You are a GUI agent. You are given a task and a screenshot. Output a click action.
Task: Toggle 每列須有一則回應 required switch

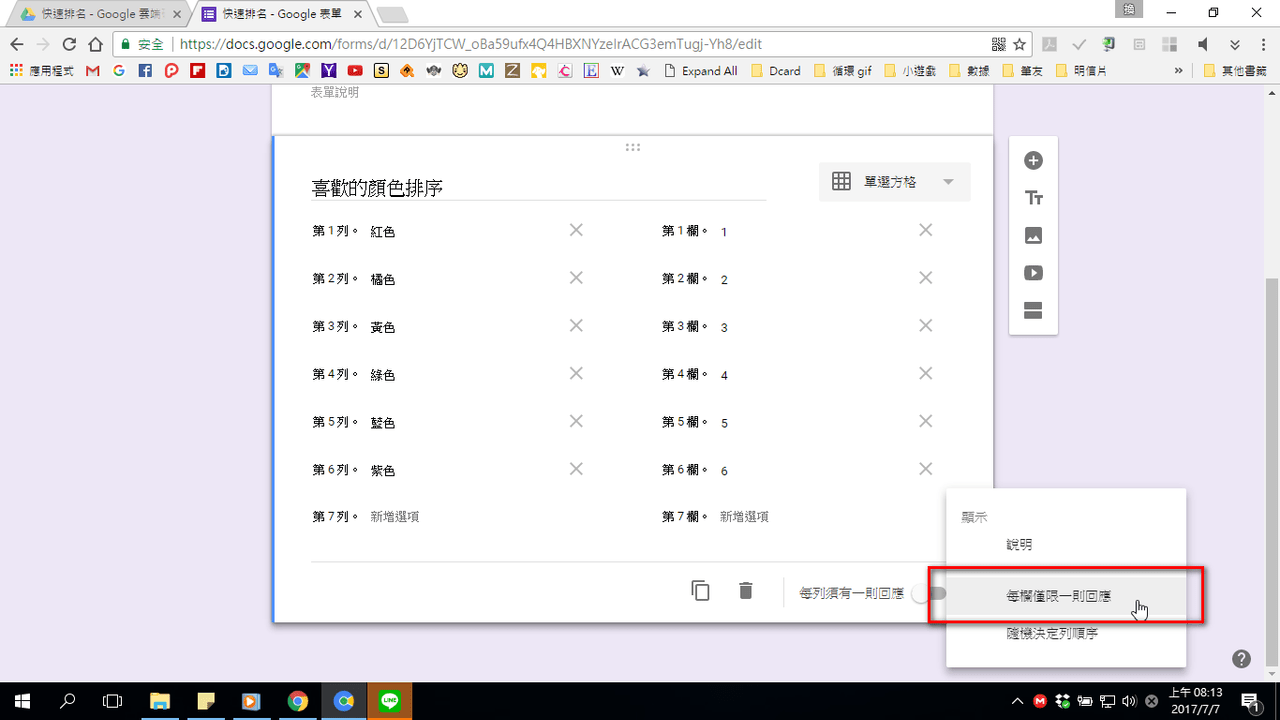tap(928, 594)
